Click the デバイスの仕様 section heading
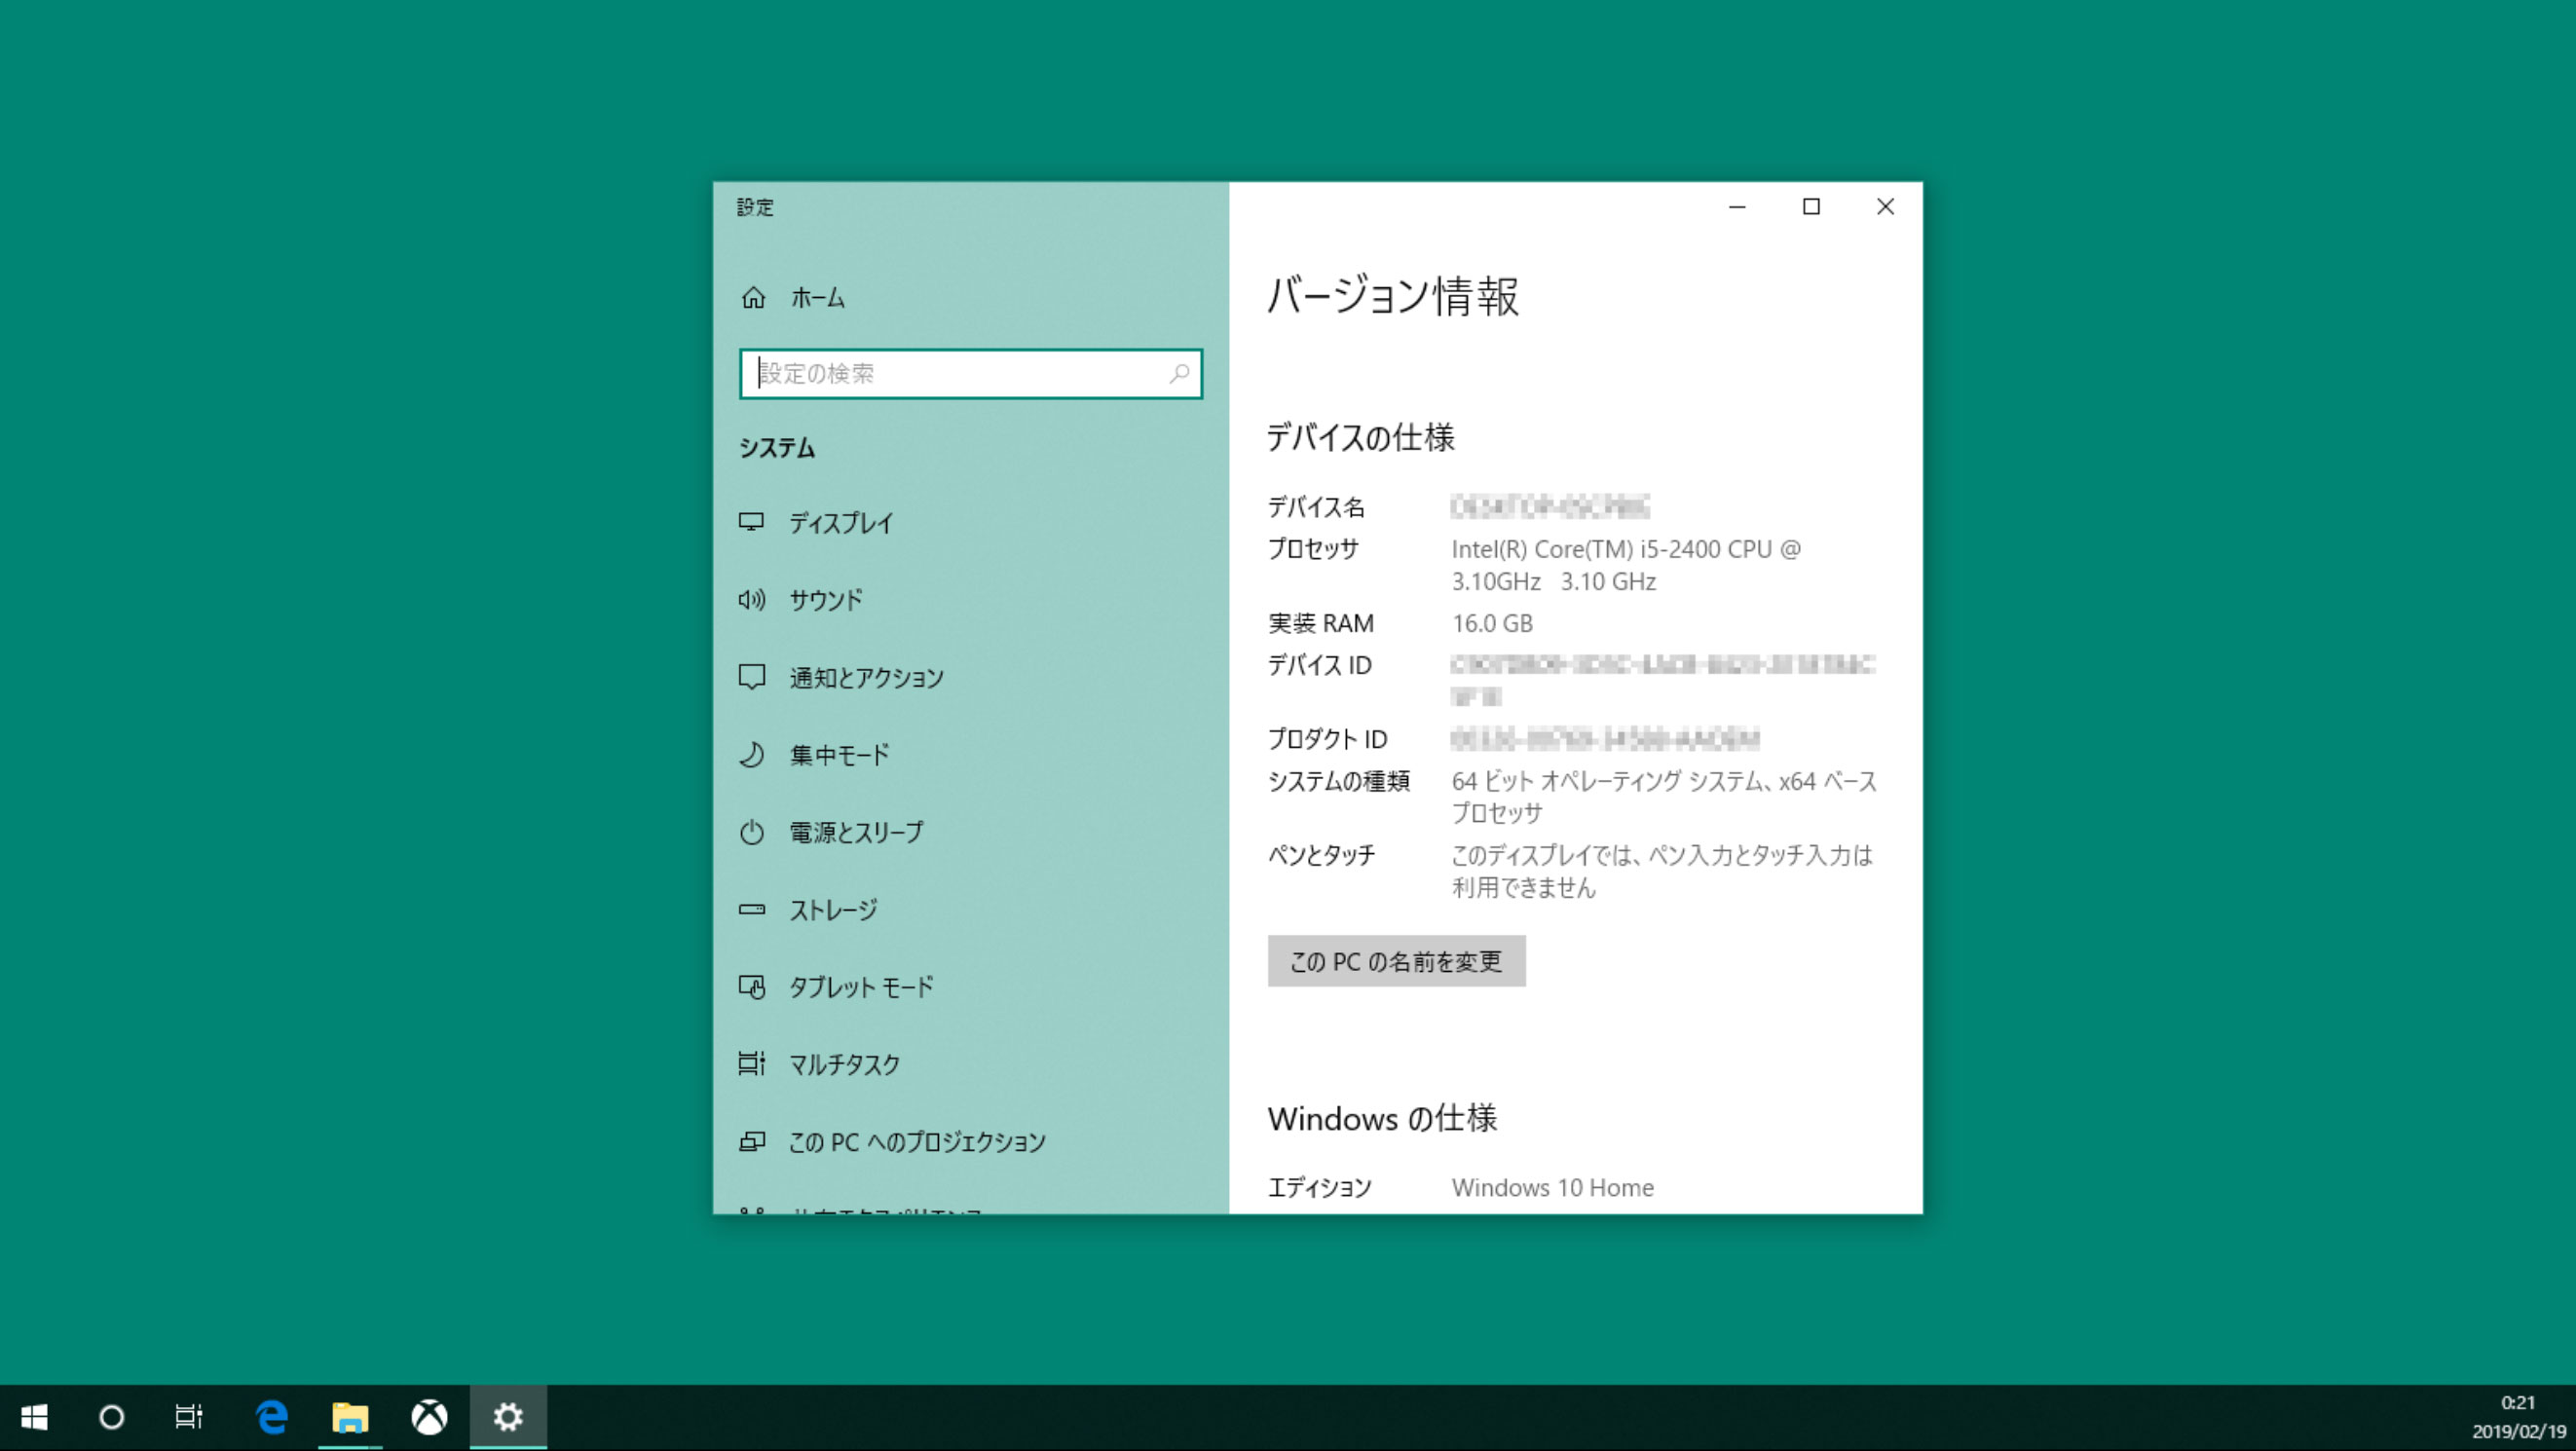This screenshot has height=1451, width=2576. pos(1361,438)
